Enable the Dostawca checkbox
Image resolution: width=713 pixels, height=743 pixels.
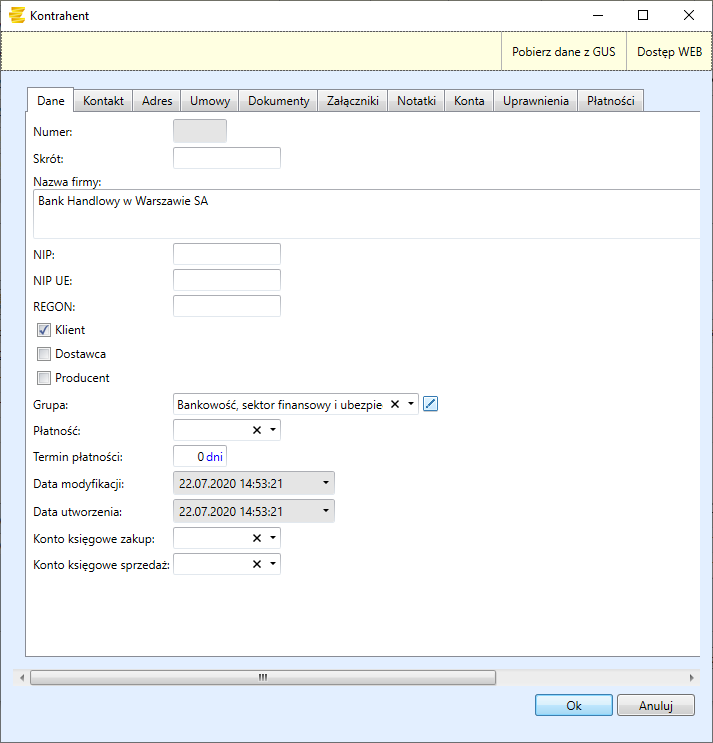click(x=44, y=354)
